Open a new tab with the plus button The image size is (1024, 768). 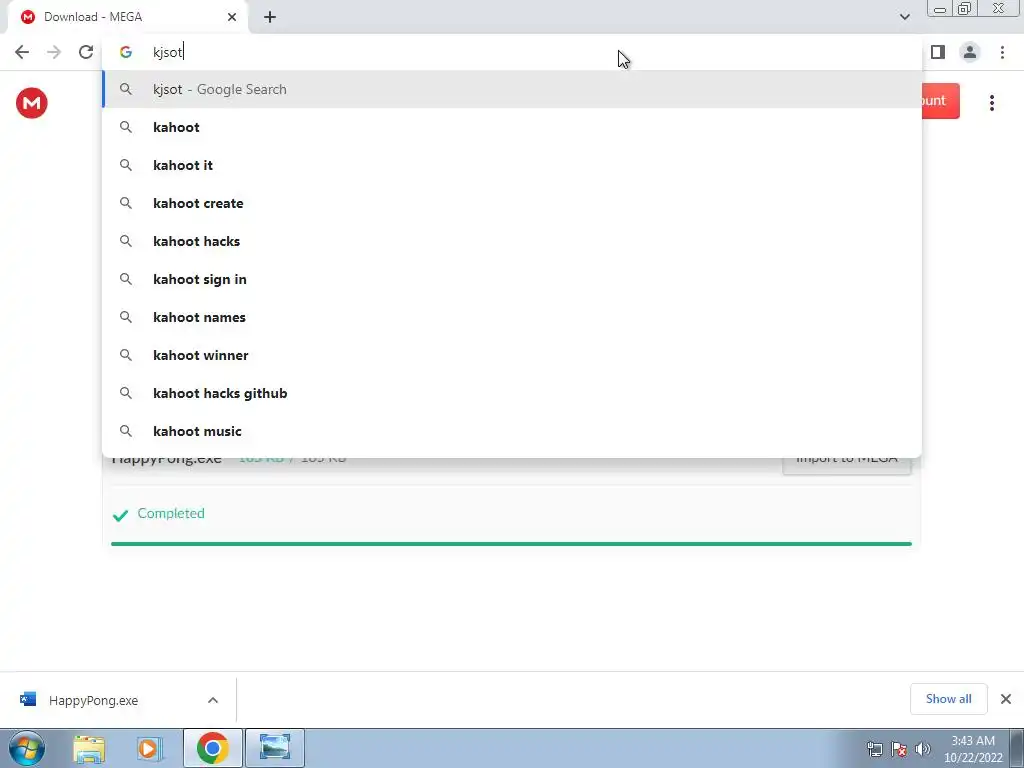(x=270, y=17)
